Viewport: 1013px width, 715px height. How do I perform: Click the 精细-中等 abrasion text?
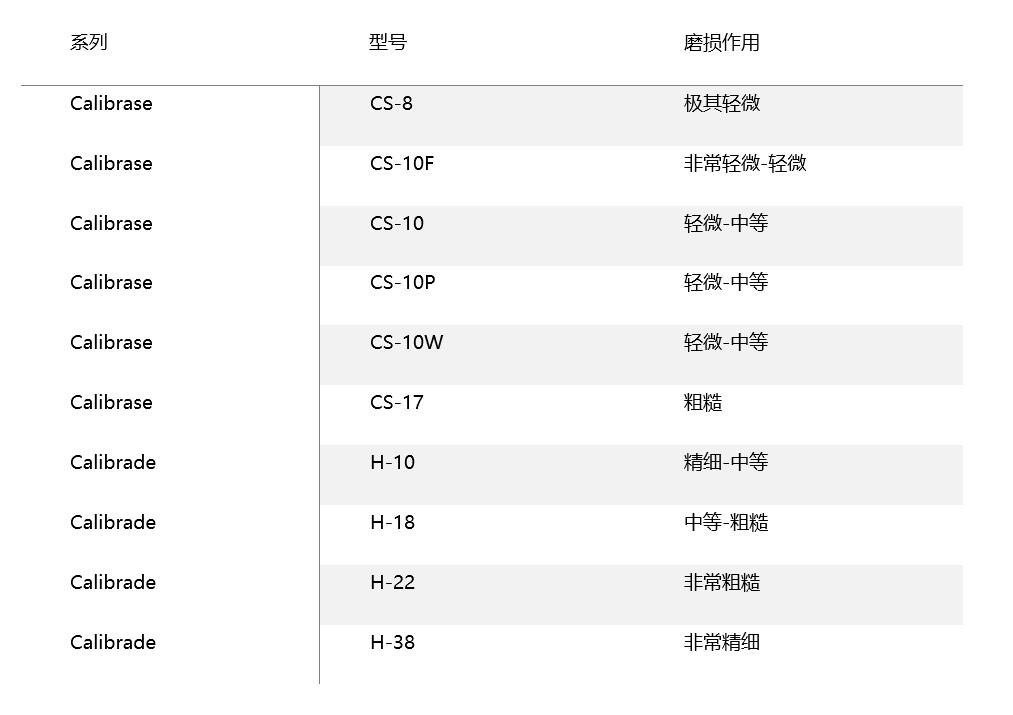(x=726, y=462)
